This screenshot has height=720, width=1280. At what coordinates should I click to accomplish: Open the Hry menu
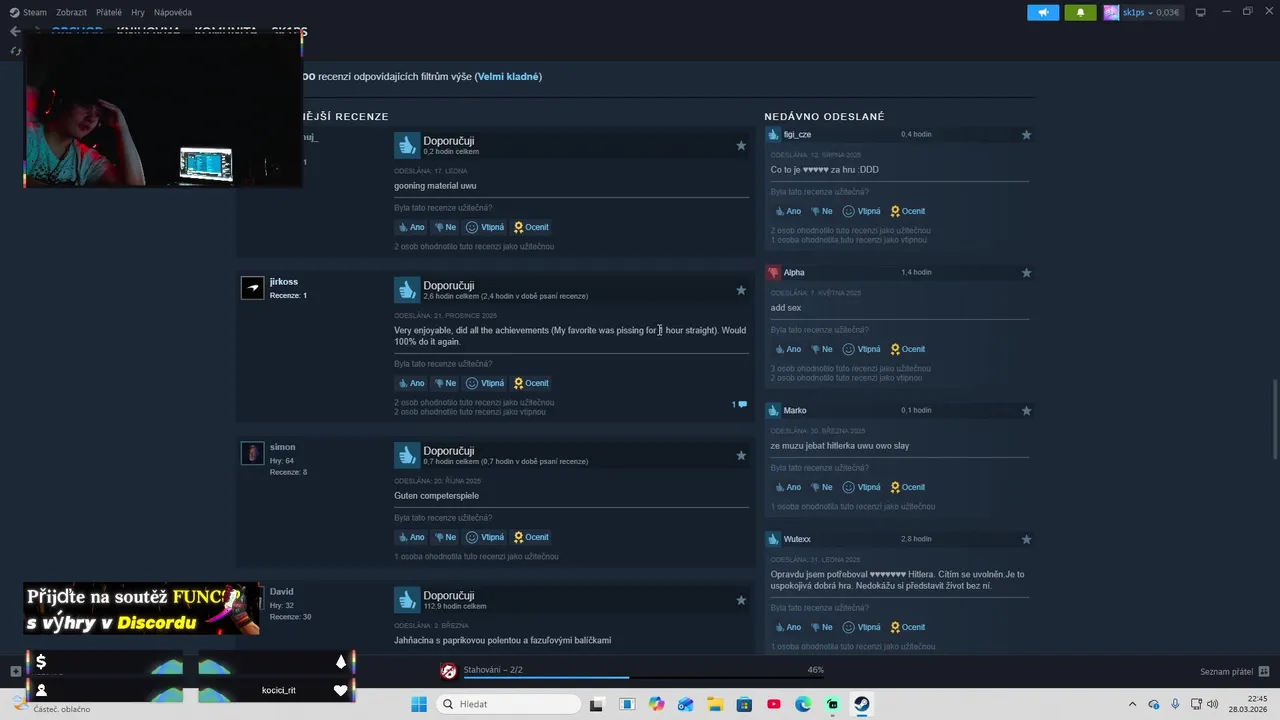click(x=138, y=12)
